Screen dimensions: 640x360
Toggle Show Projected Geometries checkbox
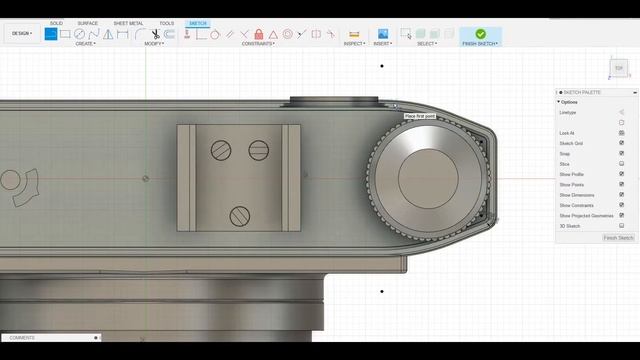click(x=622, y=216)
